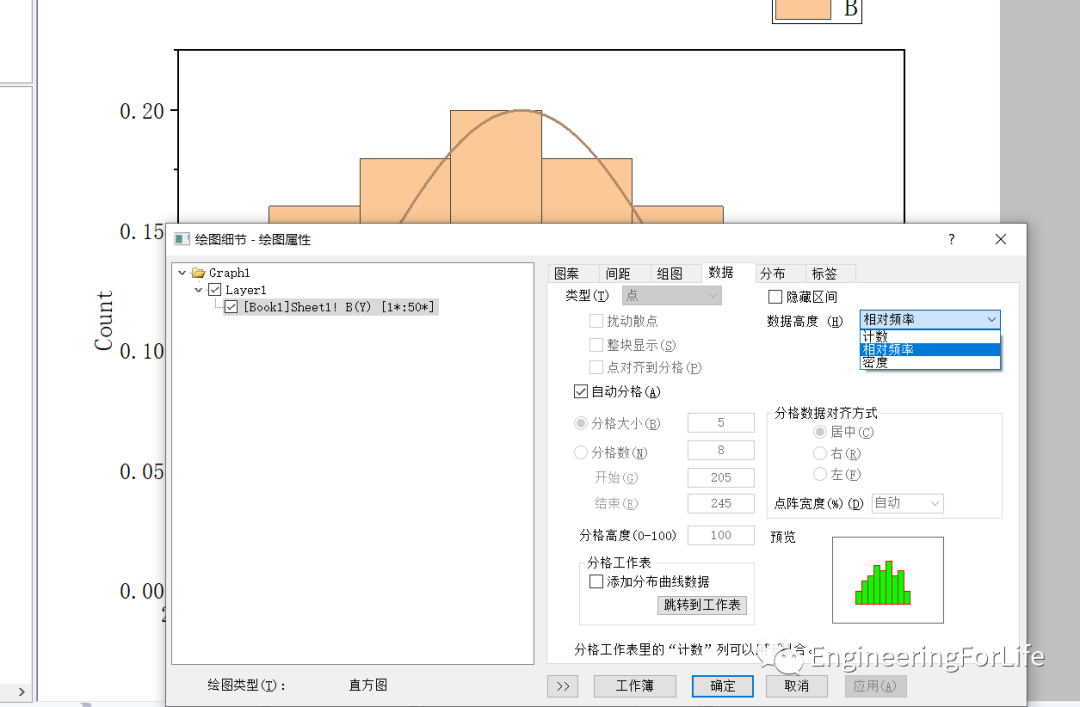The image size is (1080, 707).
Task: Click the 应用 button
Action: (875, 686)
